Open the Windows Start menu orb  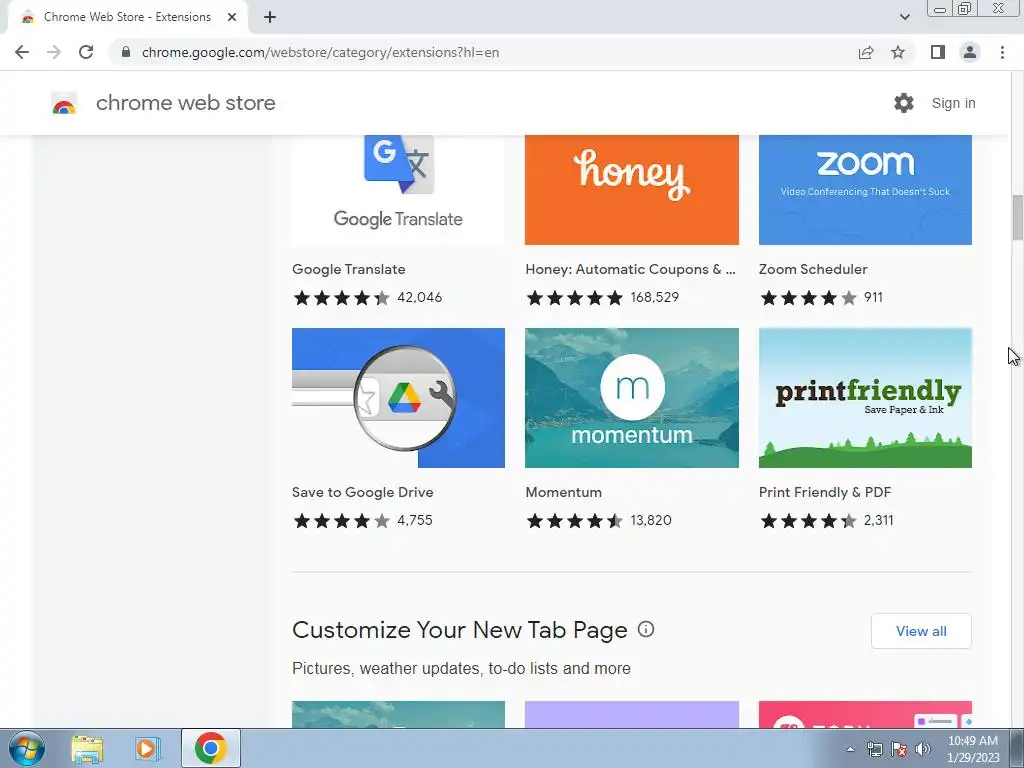pos(27,748)
